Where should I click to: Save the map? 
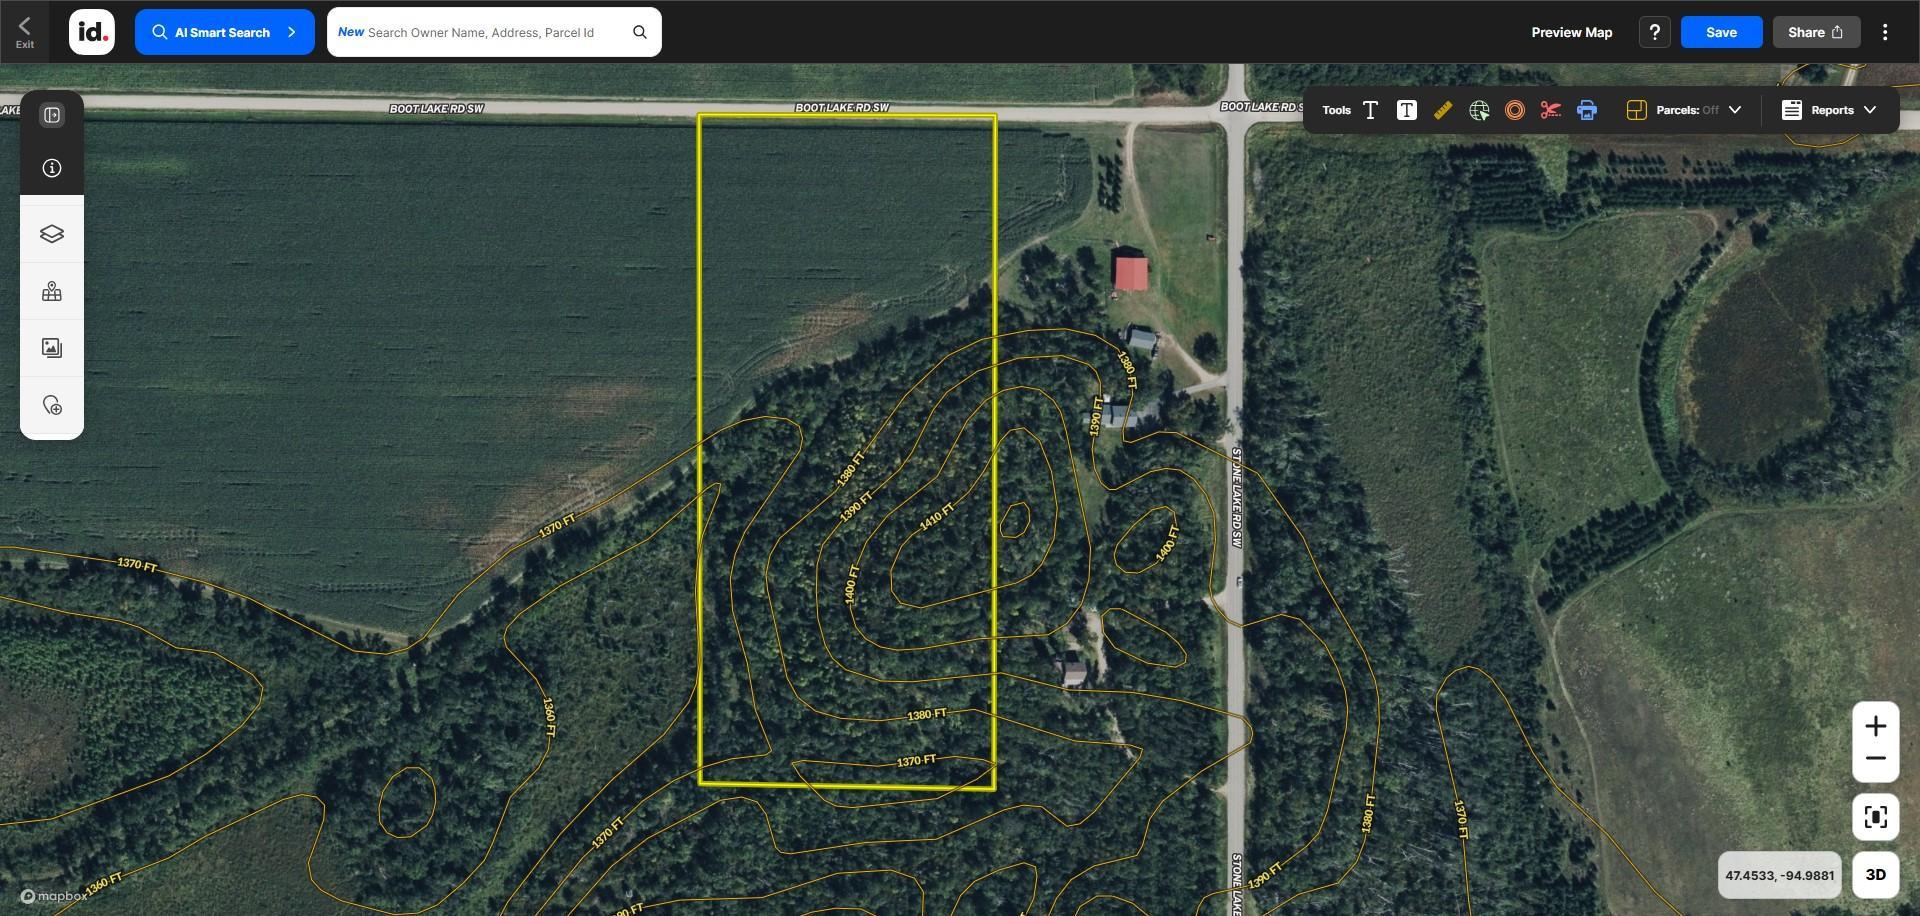pyautogui.click(x=1721, y=32)
